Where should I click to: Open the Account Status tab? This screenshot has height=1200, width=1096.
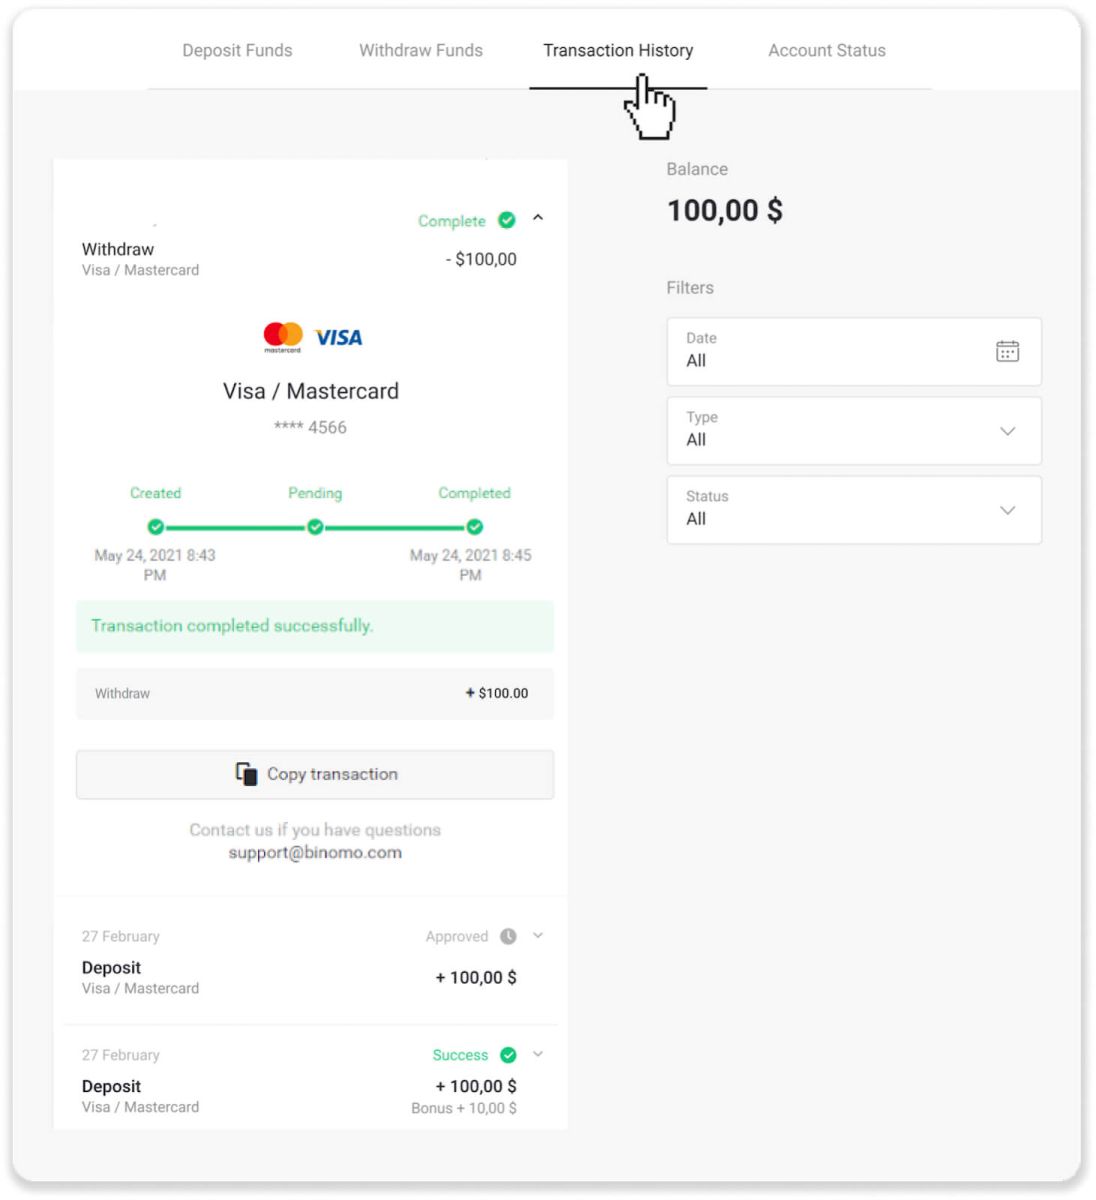826,50
